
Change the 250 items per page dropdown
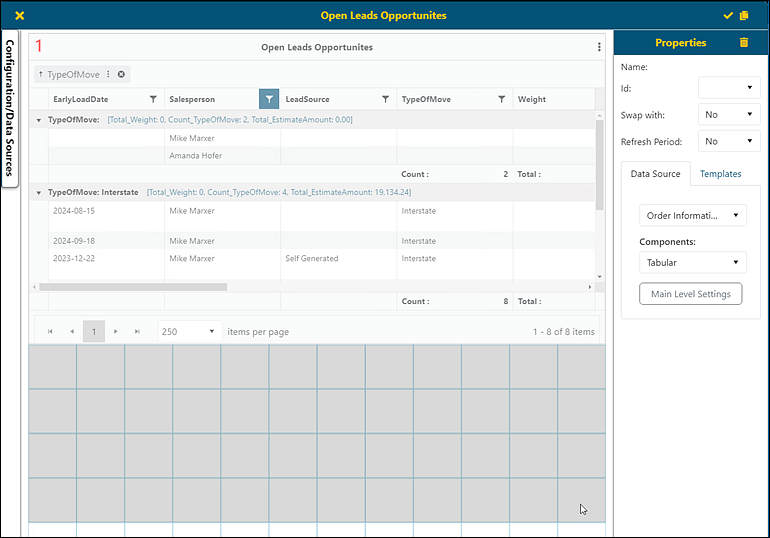tap(189, 331)
